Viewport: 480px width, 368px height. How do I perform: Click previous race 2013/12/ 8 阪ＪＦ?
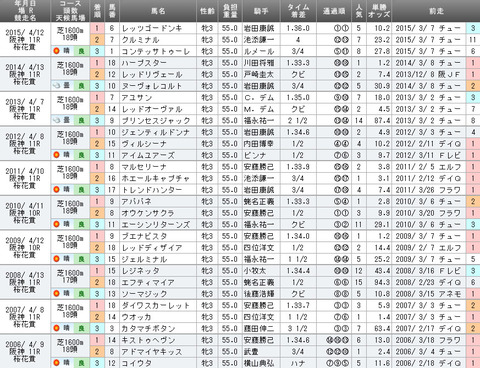pos(429,74)
